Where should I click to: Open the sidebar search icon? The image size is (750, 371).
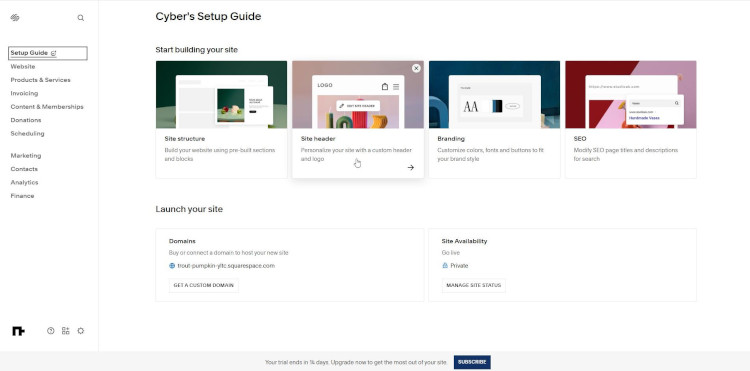click(x=81, y=18)
